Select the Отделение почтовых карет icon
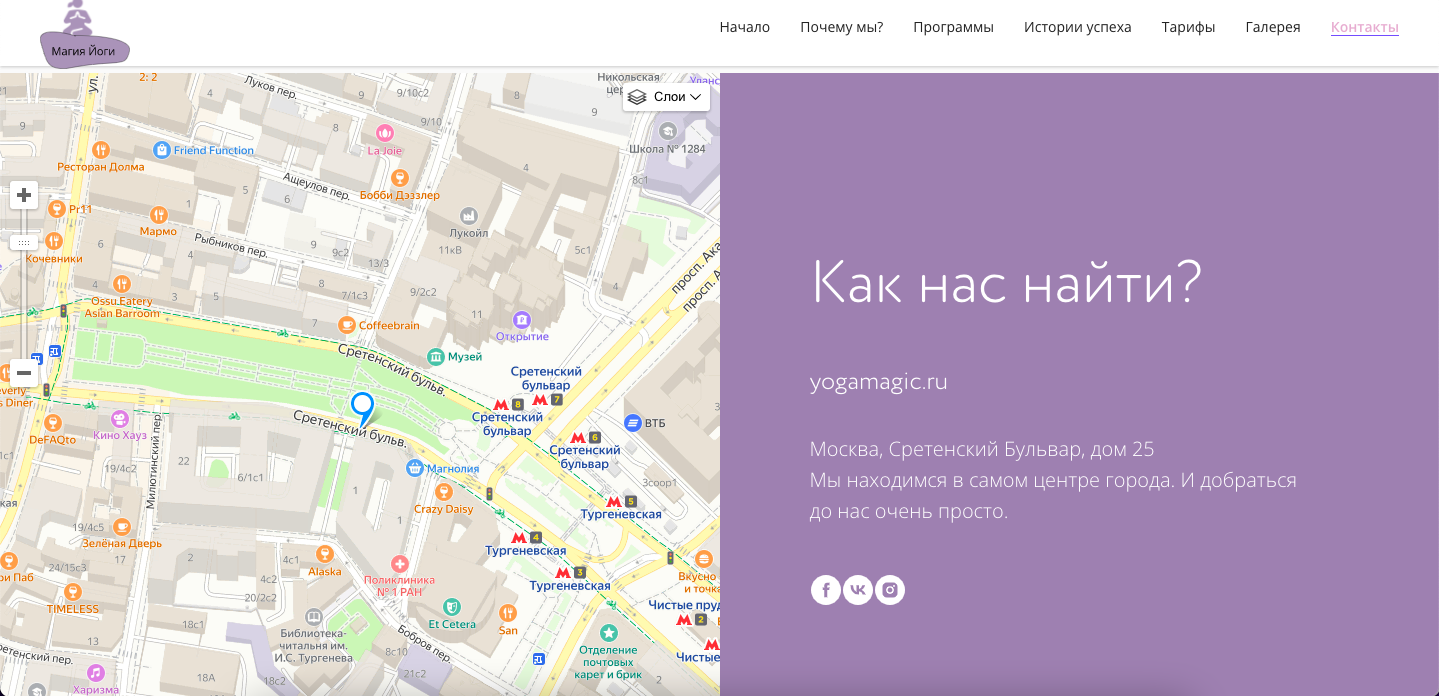The height and width of the screenshot is (696, 1439). coord(608,633)
